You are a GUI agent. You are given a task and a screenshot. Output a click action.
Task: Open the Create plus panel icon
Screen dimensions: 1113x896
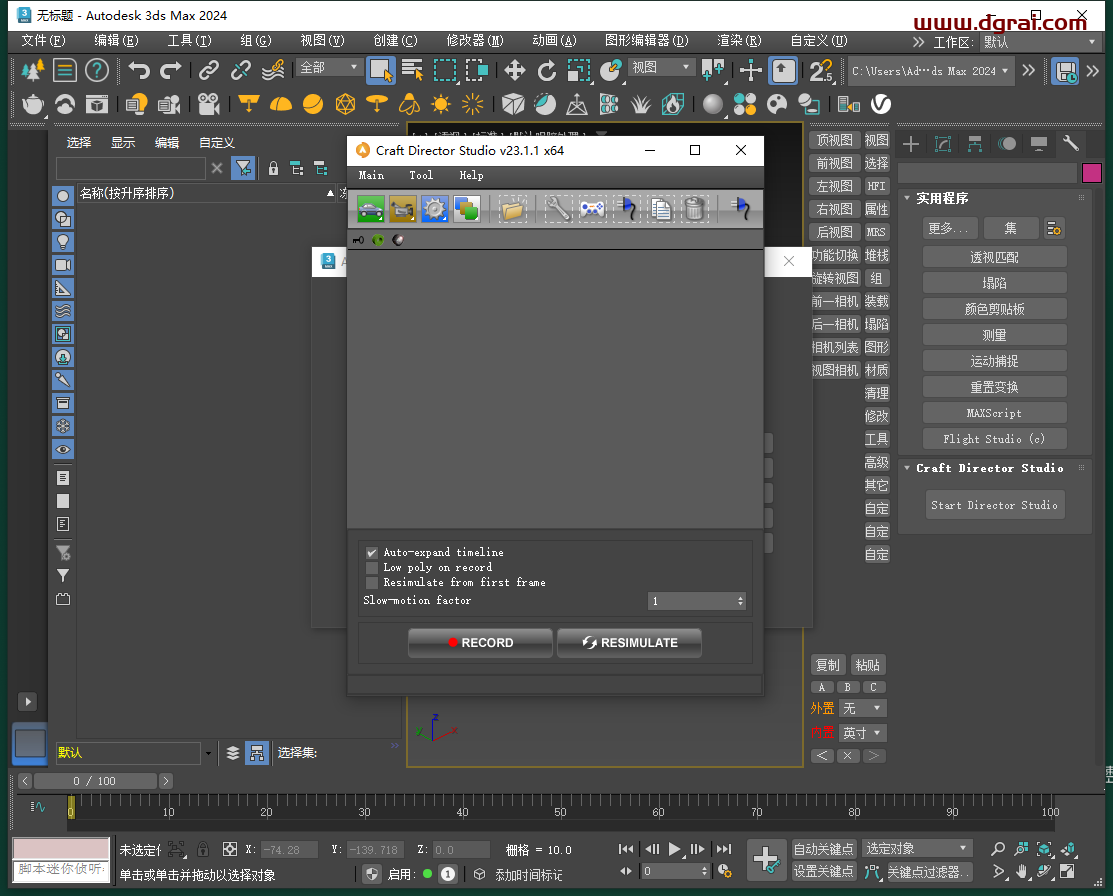[x=911, y=144]
